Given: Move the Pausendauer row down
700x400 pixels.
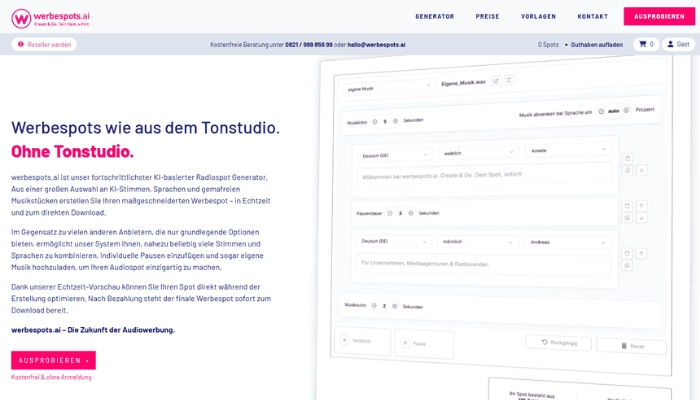Looking at the screenshot, I should 642,218.
